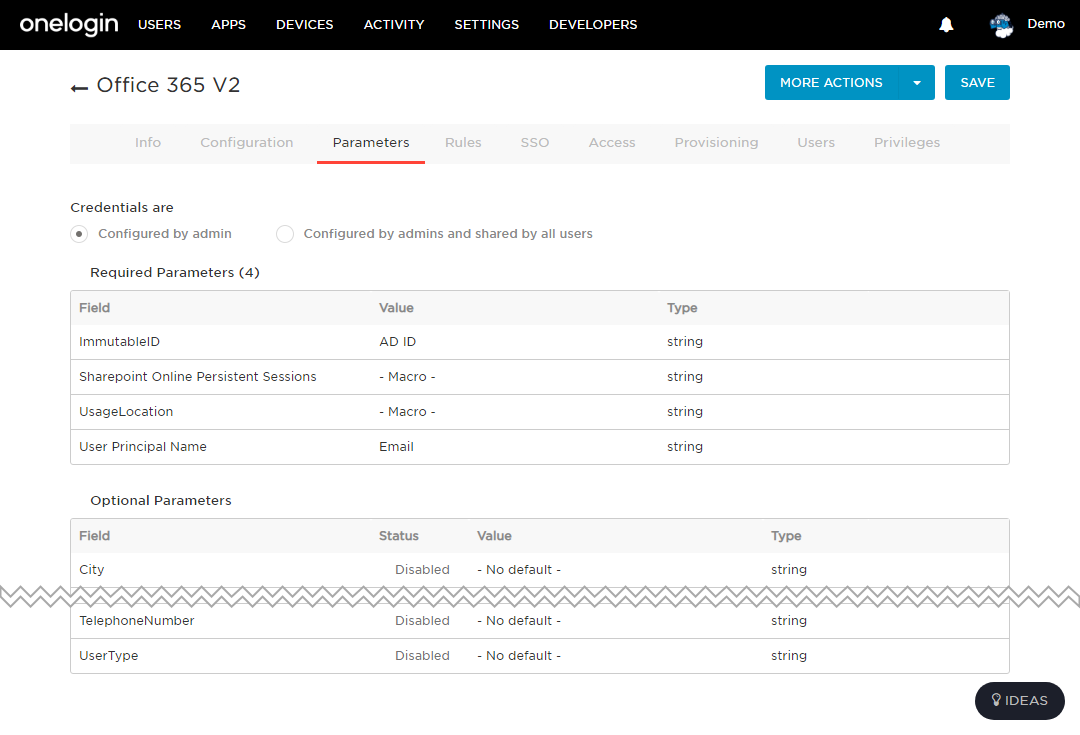Click the More Actions button
The width and height of the screenshot is (1080, 735).
click(x=831, y=83)
